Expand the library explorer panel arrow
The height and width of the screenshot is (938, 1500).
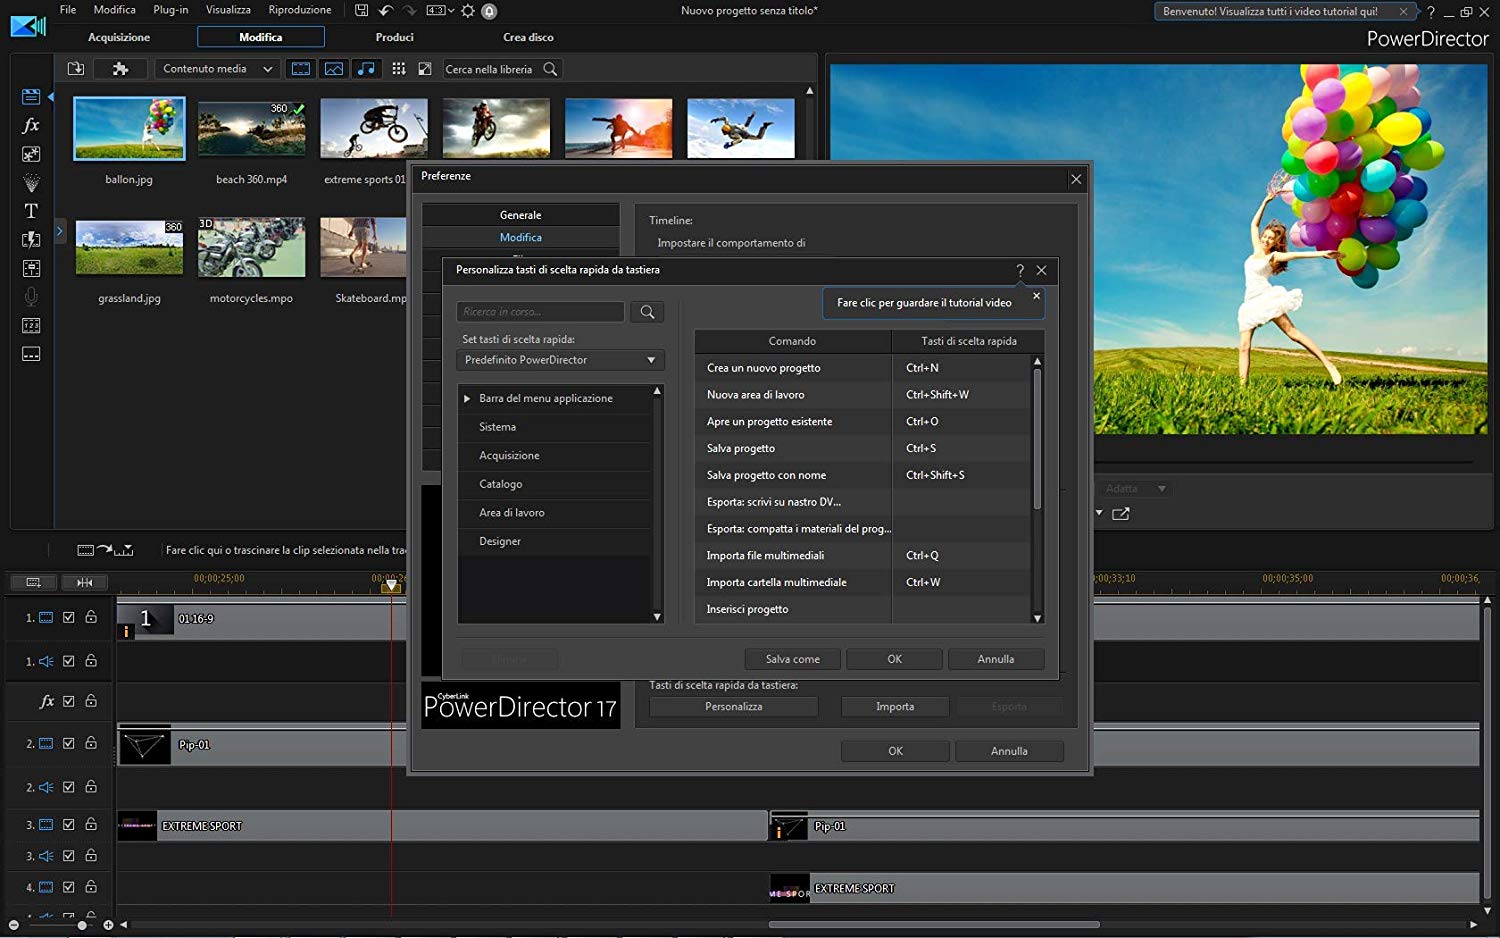(59, 231)
